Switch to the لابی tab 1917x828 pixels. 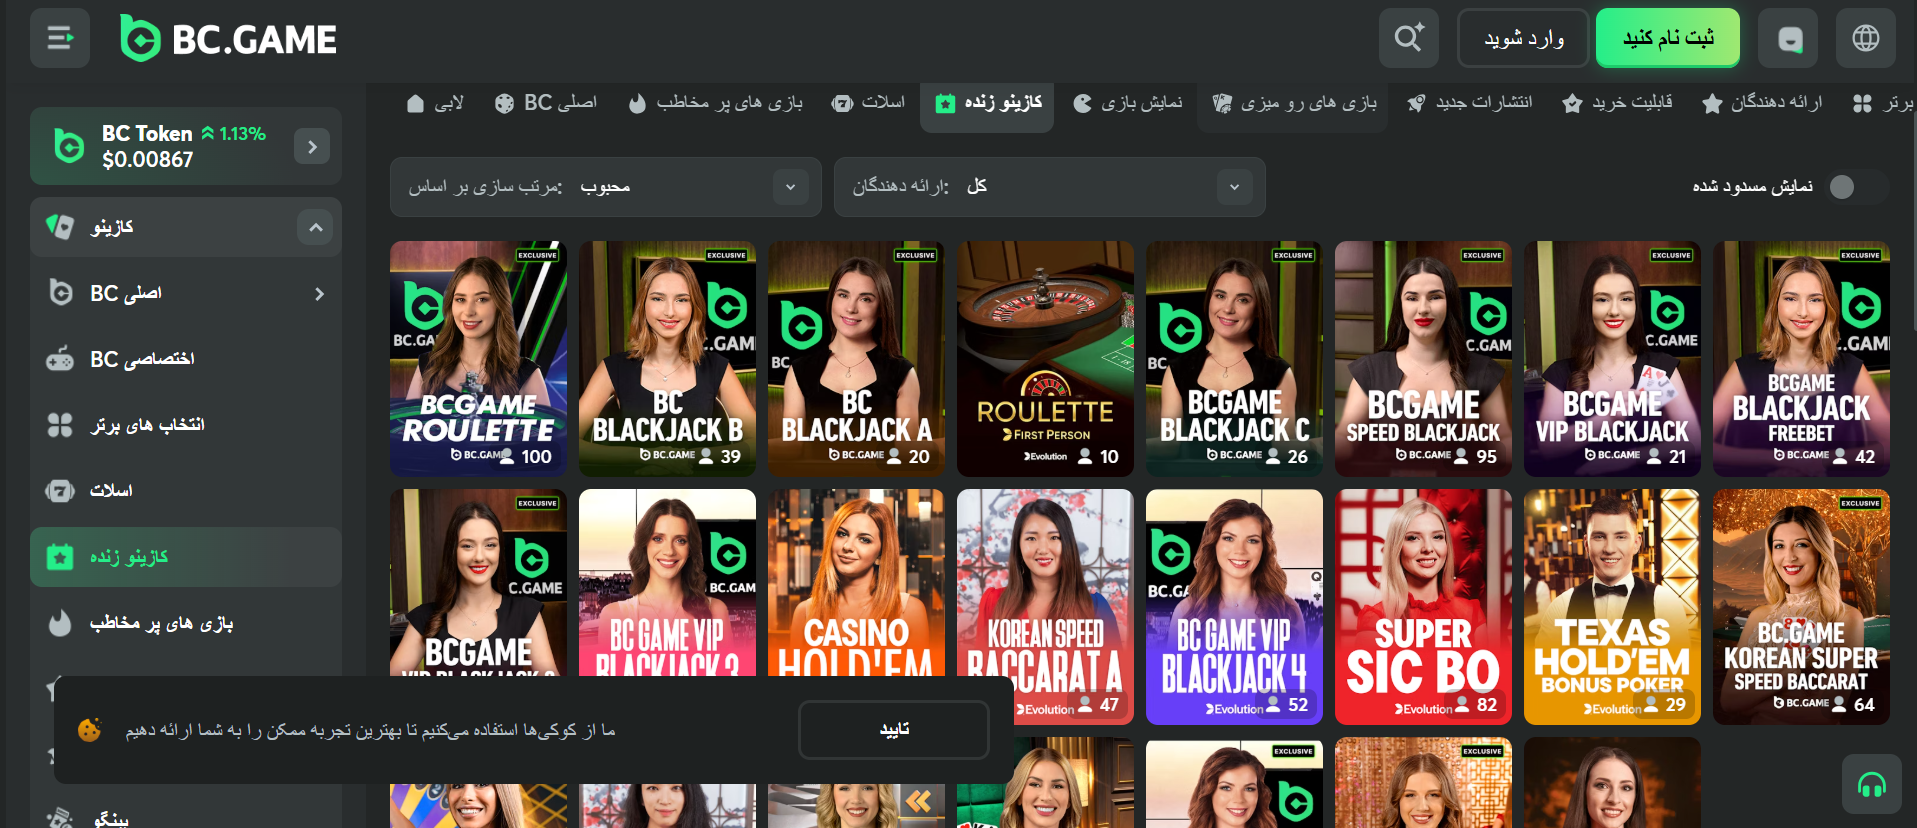coord(435,103)
